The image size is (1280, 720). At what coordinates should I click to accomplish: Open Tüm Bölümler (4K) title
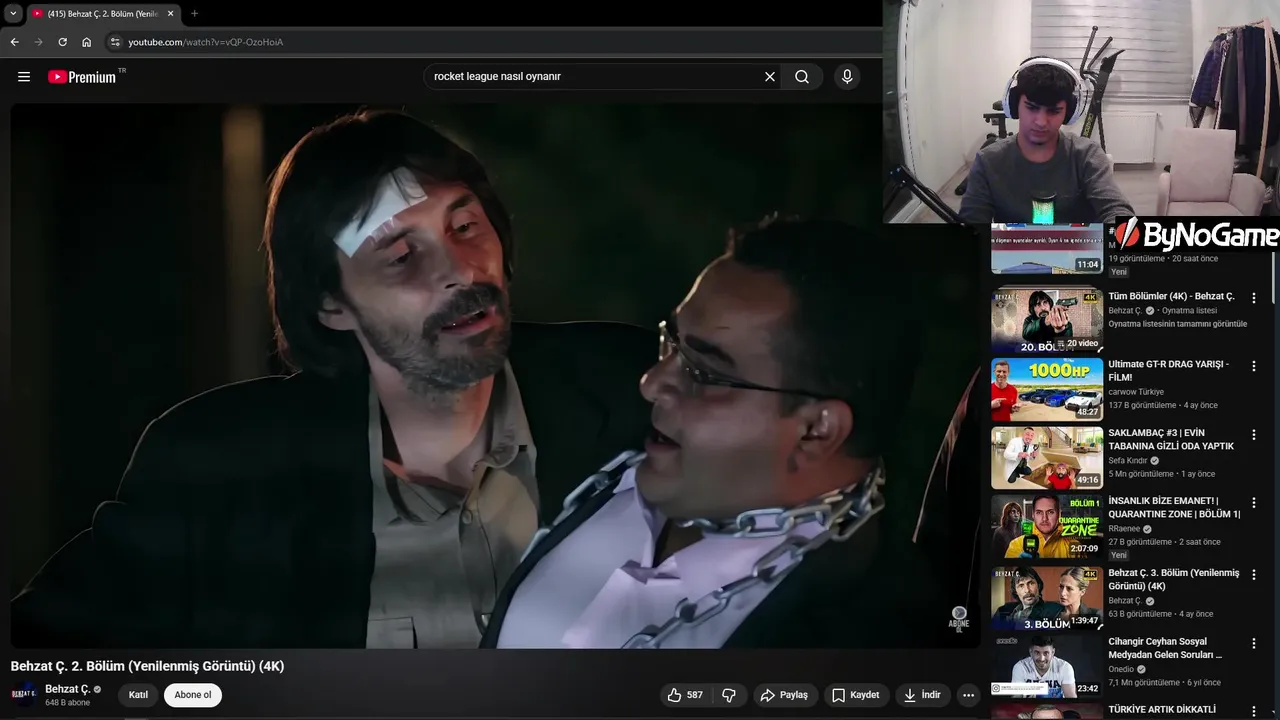[x=1171, y=296]
